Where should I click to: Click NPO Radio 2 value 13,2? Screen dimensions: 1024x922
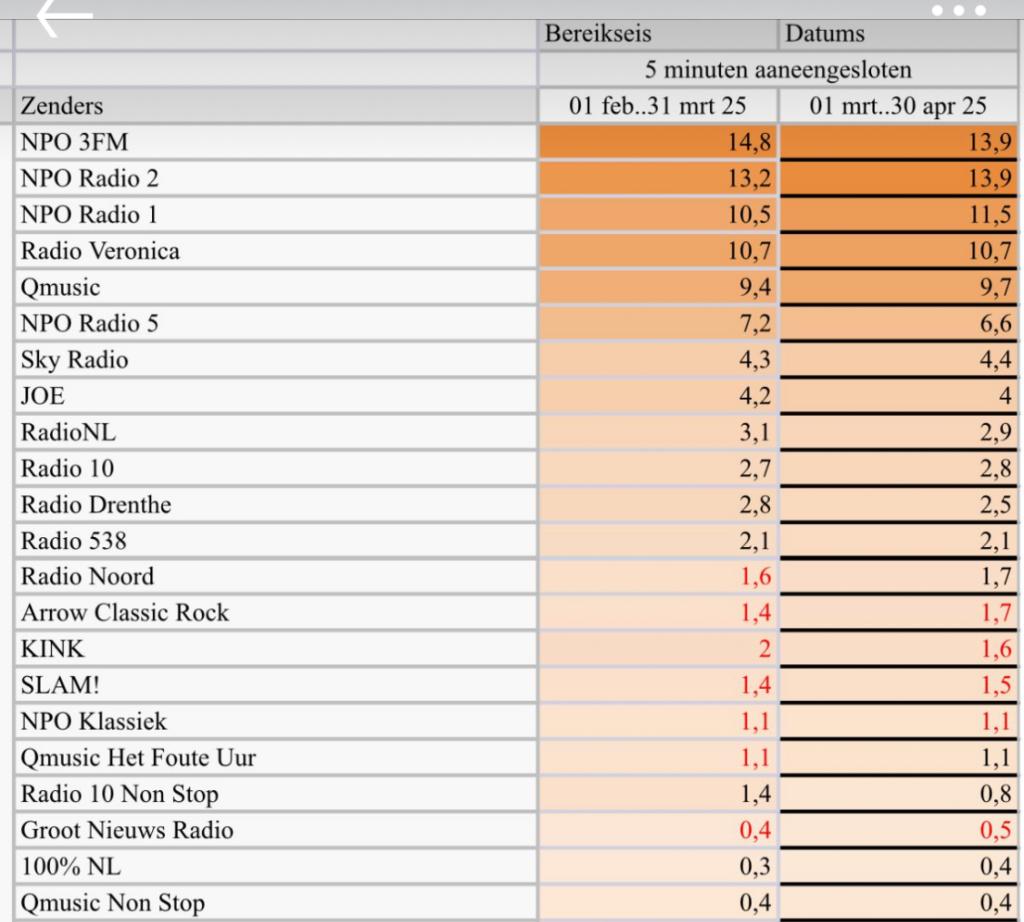click(658, 178)
